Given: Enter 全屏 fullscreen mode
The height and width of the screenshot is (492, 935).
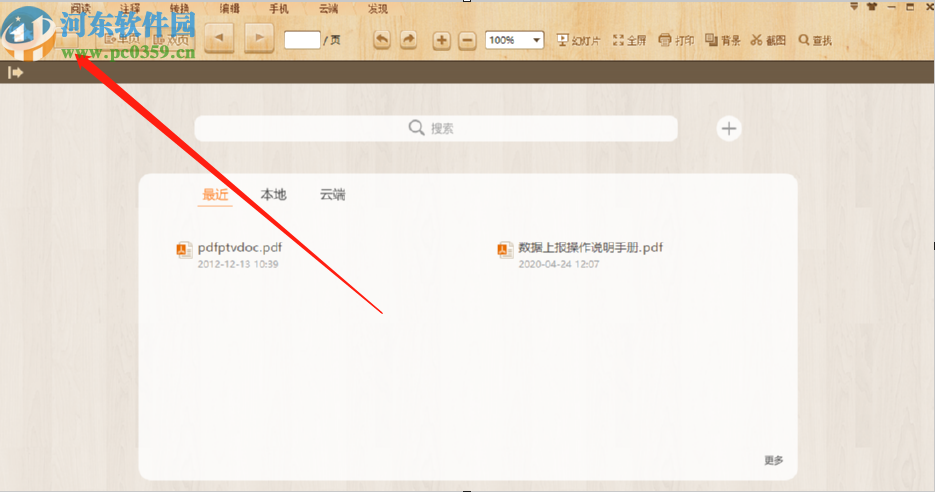Looking at the screenshot, I should tap(630, 40).
